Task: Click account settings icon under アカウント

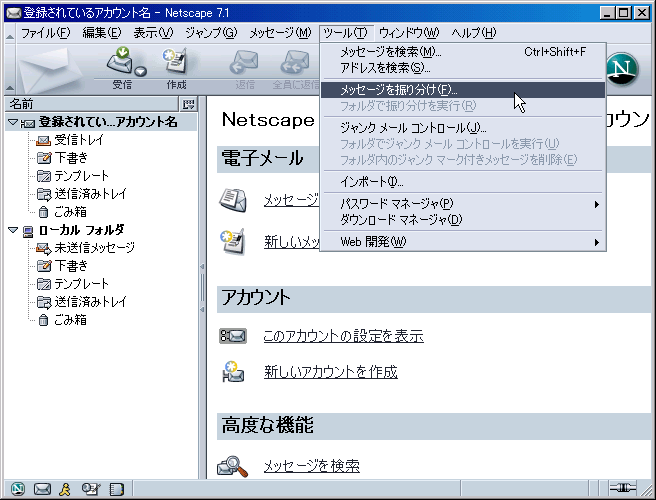Action: click(233, 336)
